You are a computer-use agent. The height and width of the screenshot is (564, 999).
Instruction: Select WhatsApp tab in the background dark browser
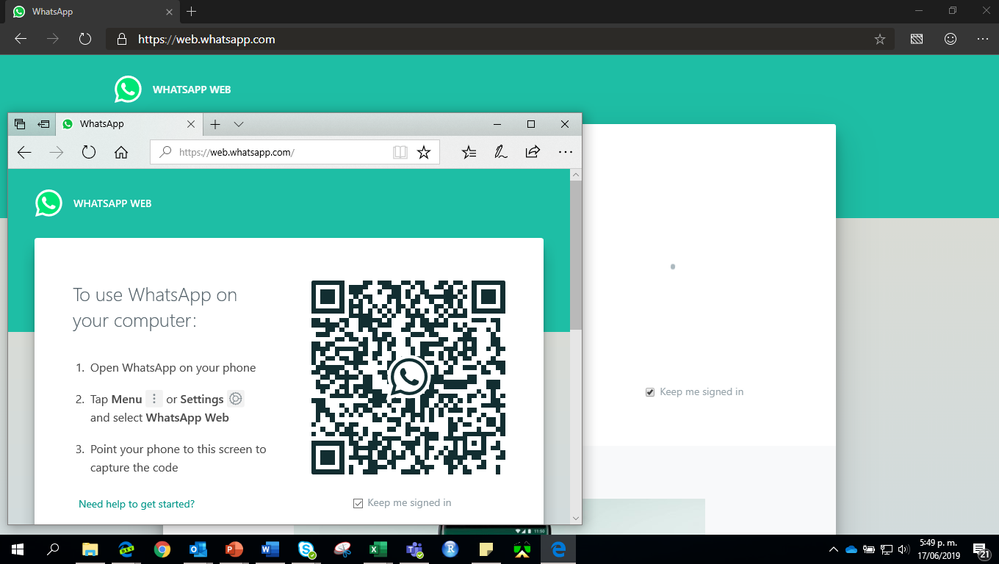coord(92,11)
